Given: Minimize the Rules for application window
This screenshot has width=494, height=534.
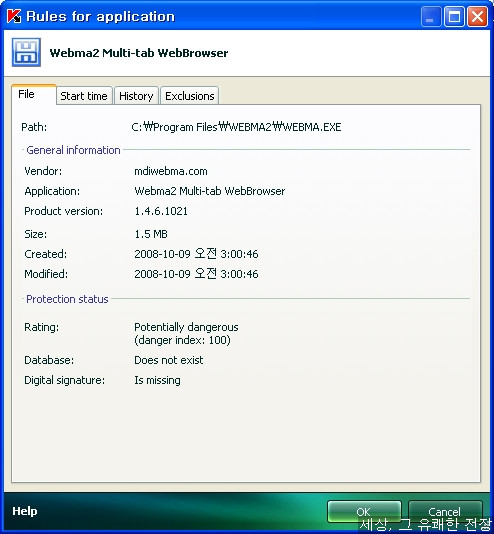Looking at the screenshot, I should [x=431, y=16].
